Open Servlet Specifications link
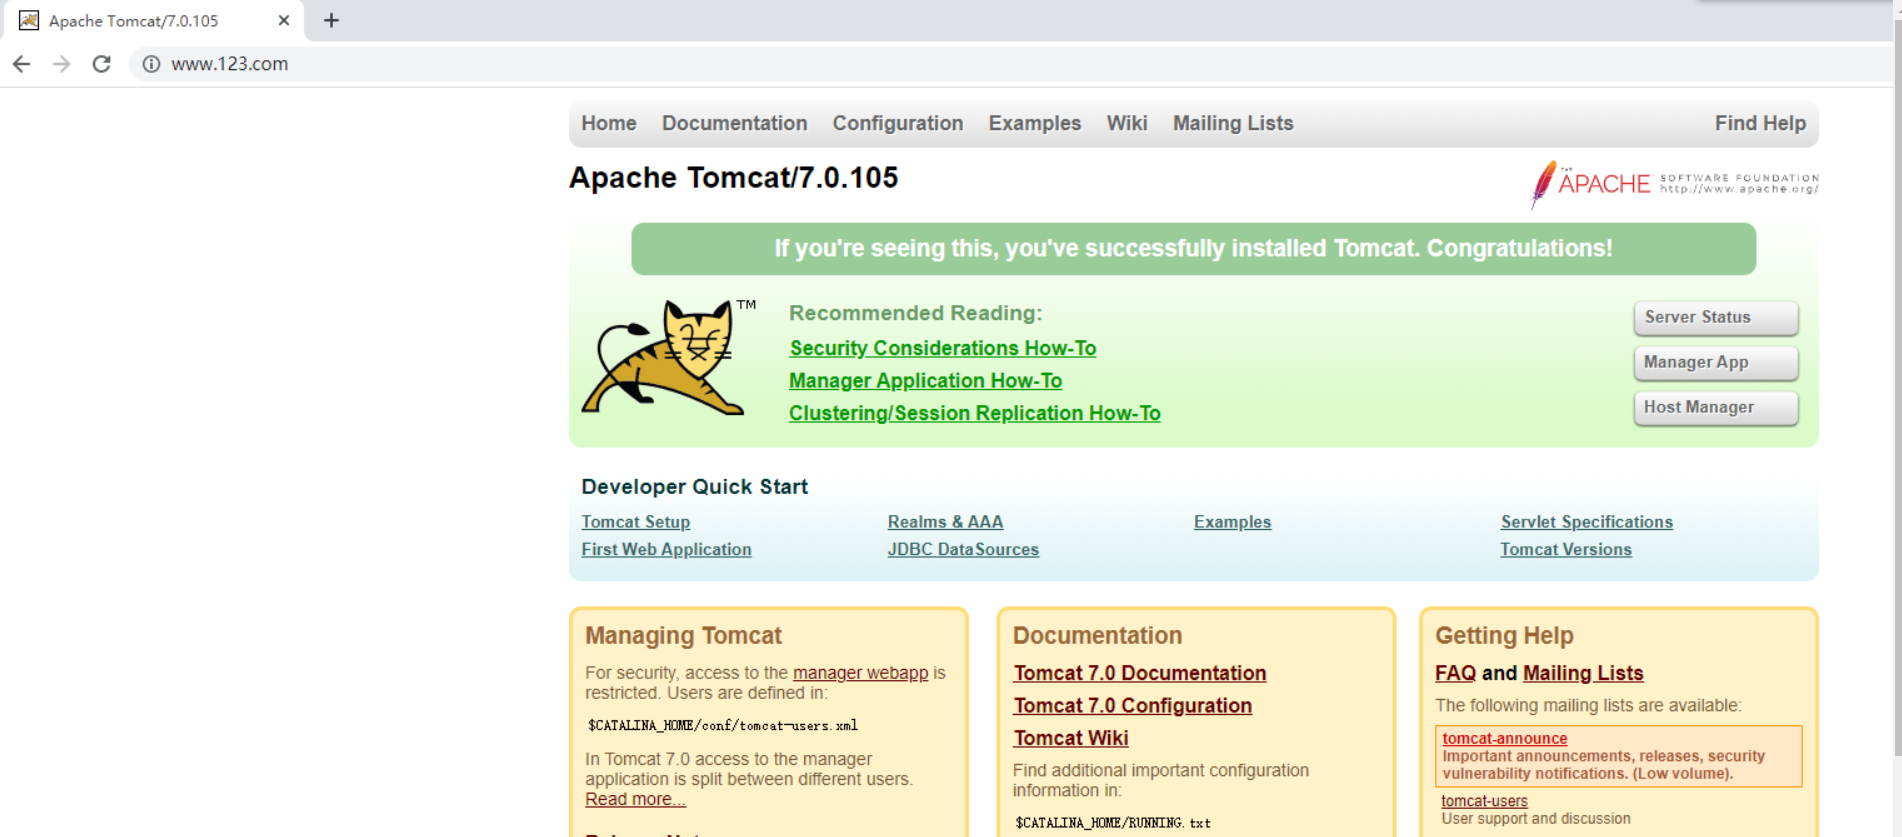1902x837 pixels. pyautogui.click(x=1586, y=522)
